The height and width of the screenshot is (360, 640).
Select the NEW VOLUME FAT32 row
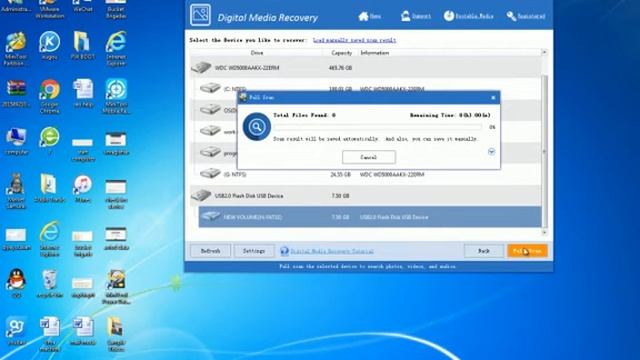coord(370,217)
